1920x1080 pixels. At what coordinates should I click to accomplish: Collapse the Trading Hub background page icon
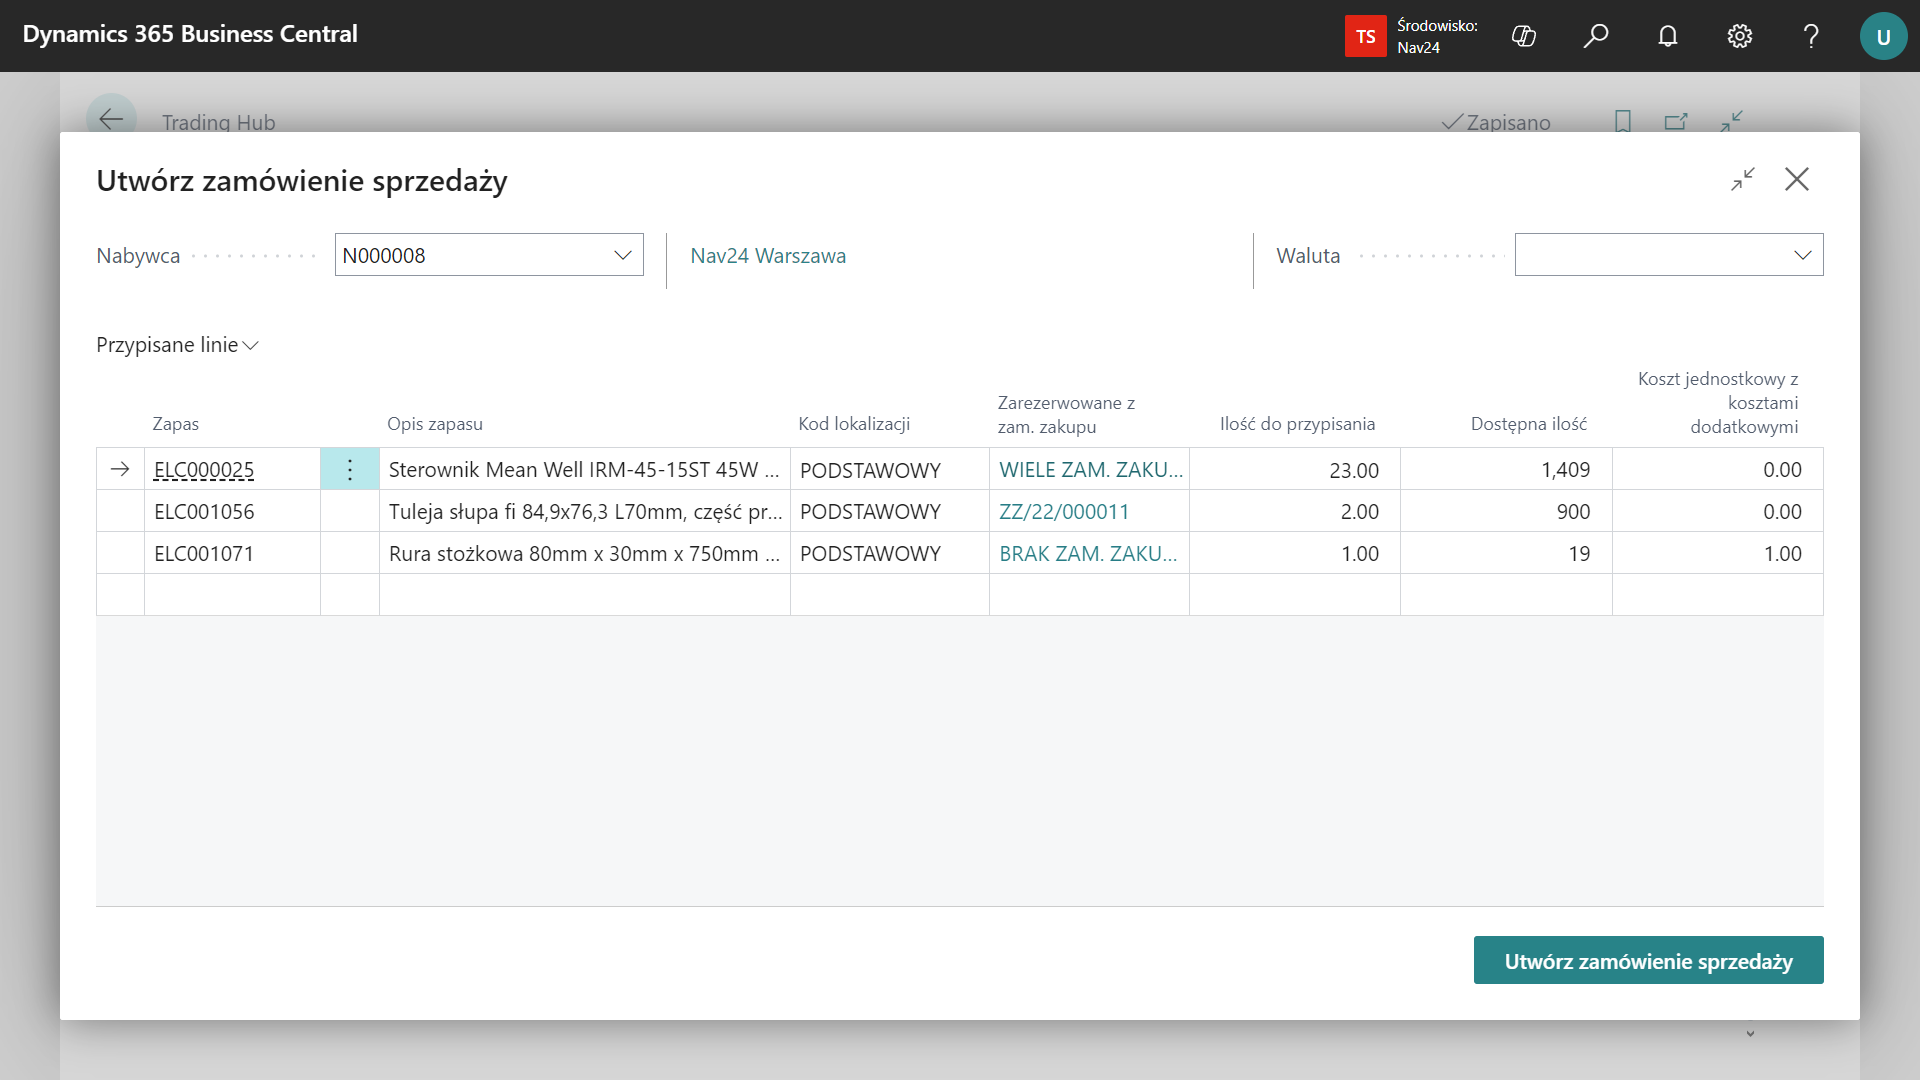1731,121
